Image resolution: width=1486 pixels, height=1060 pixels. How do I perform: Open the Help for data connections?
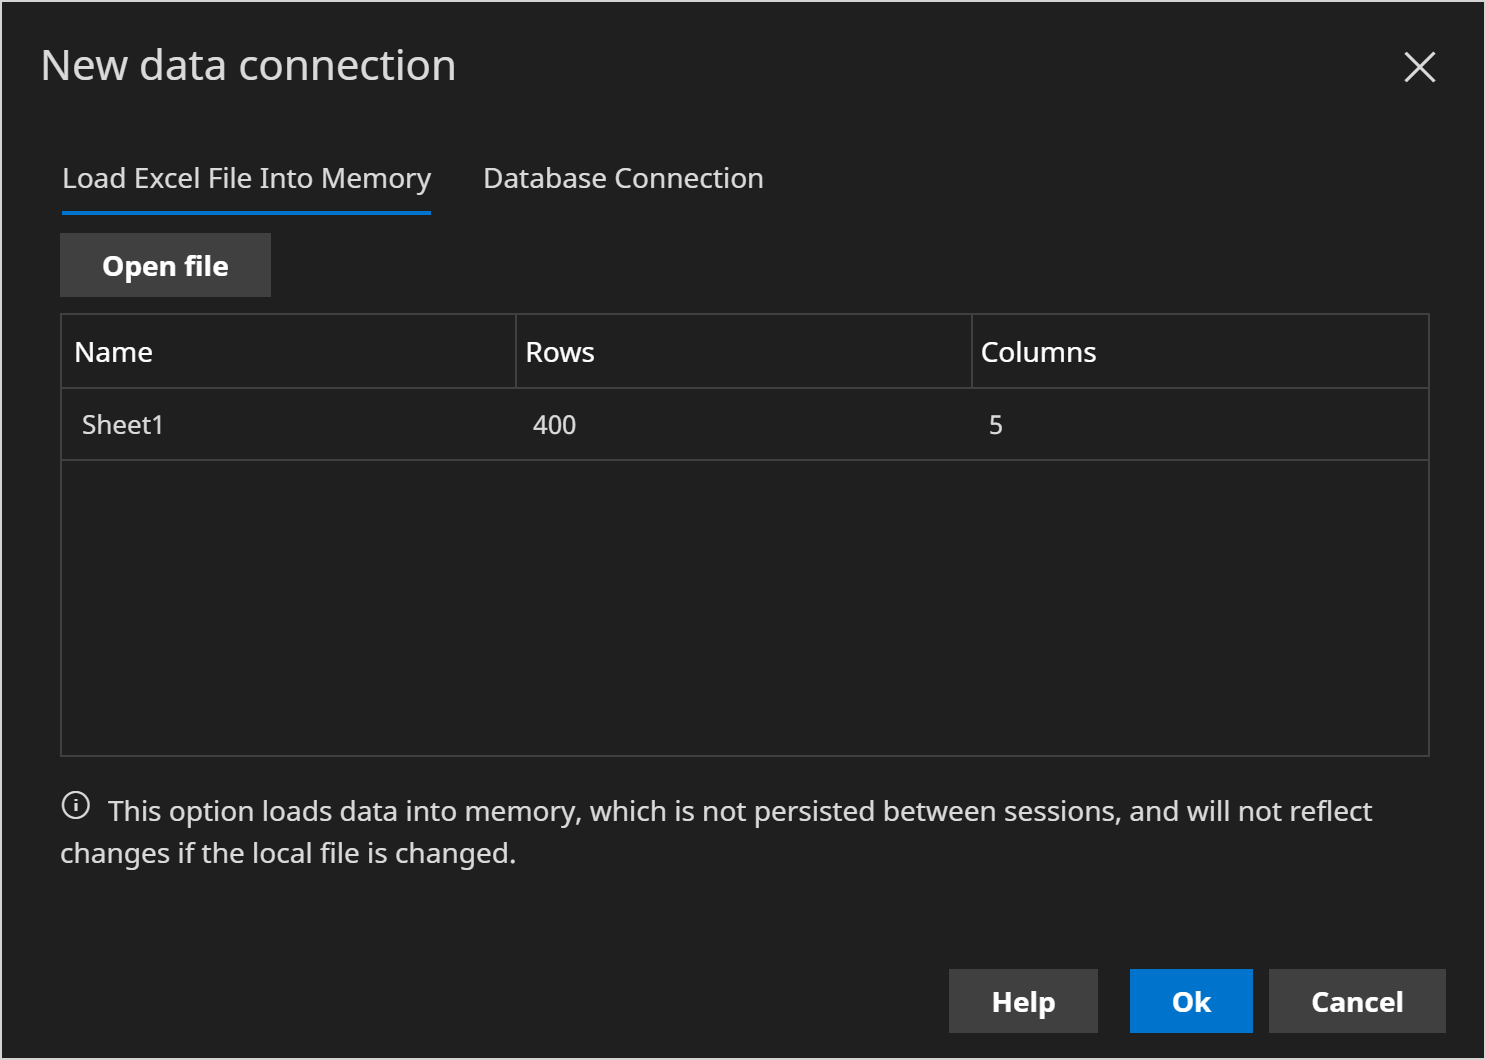pyautogui.click(x=1022, y=1001)
